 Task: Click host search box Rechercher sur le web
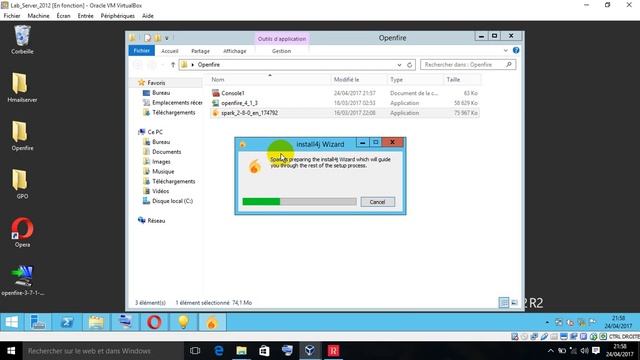103,351
